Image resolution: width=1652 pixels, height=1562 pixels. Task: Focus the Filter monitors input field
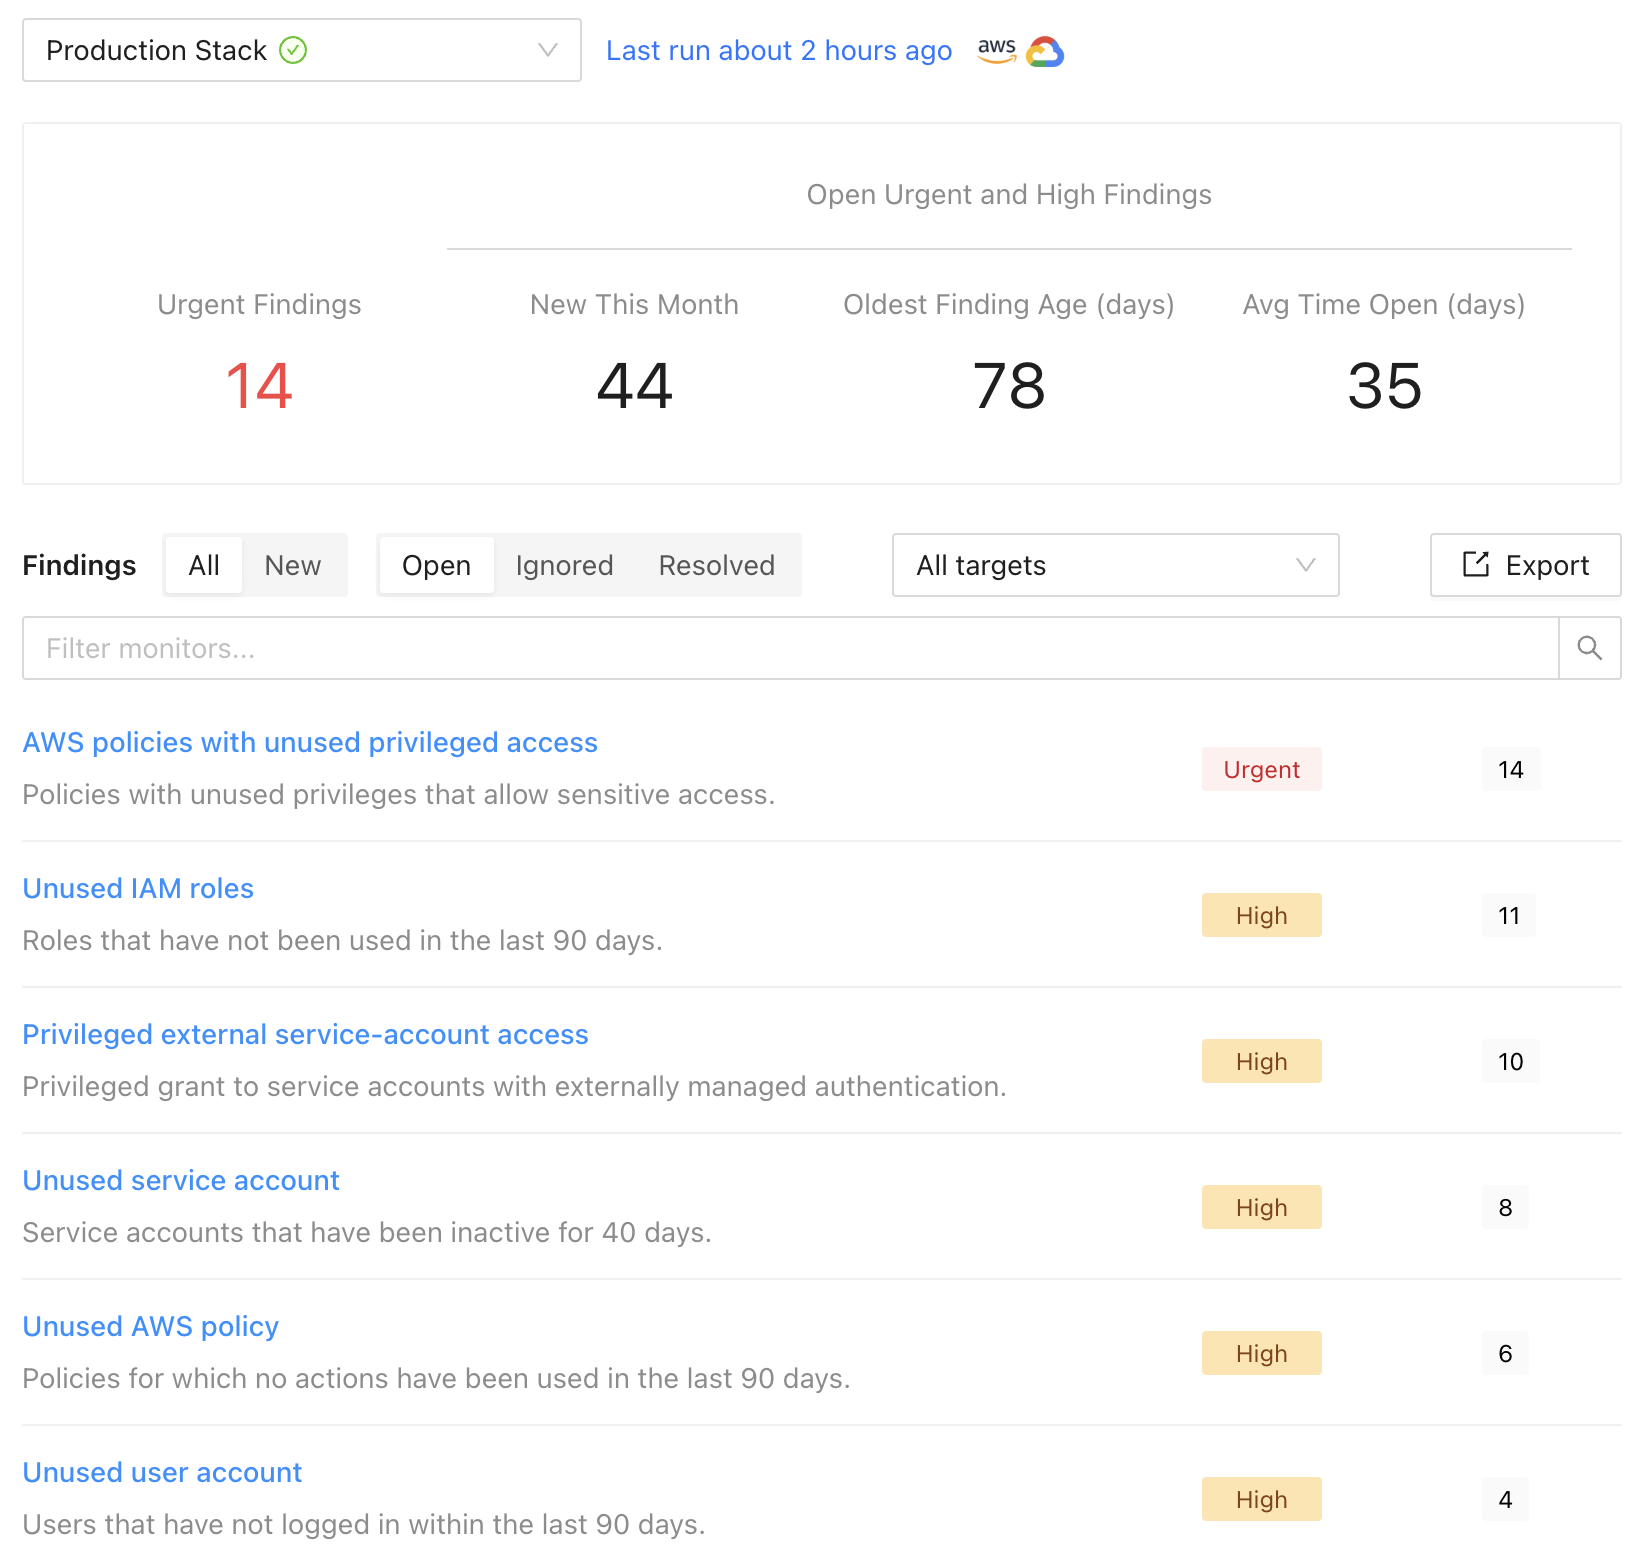click(790, 648)
